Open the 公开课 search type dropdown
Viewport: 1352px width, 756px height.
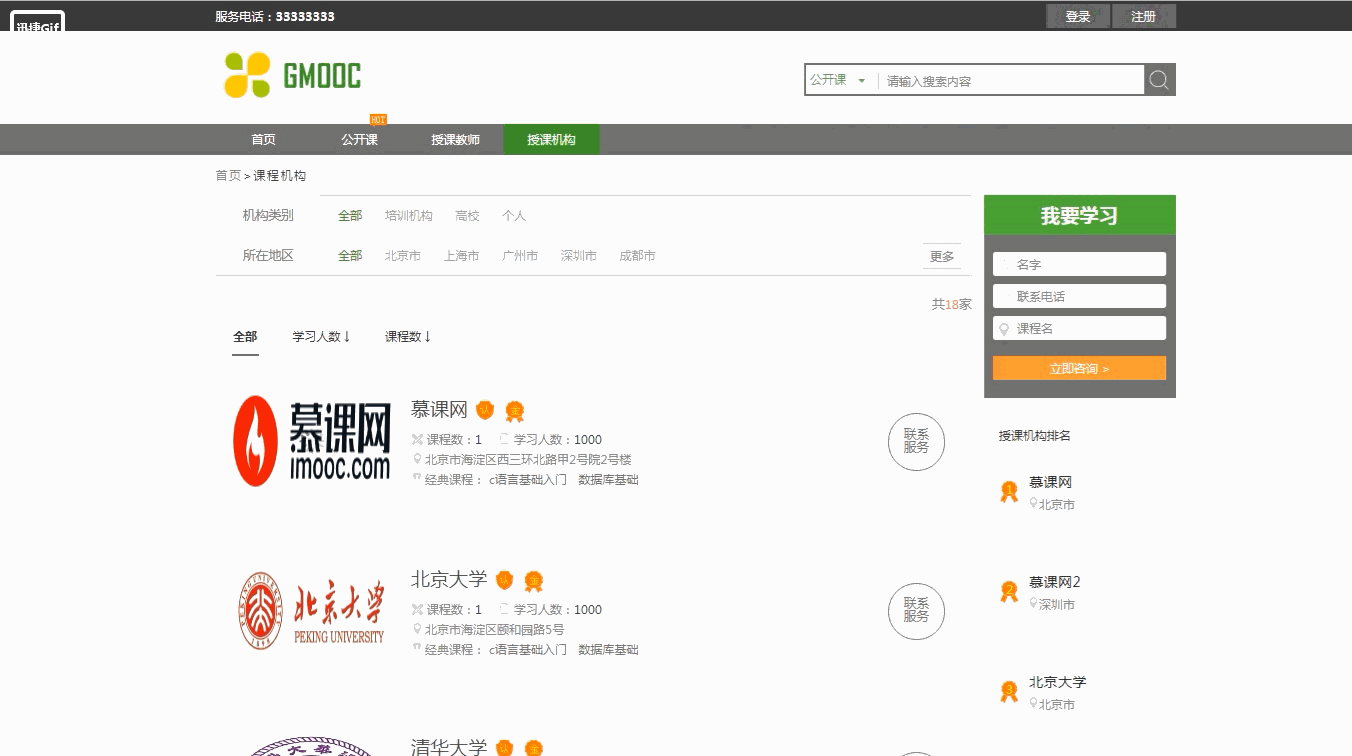(838, 80)
